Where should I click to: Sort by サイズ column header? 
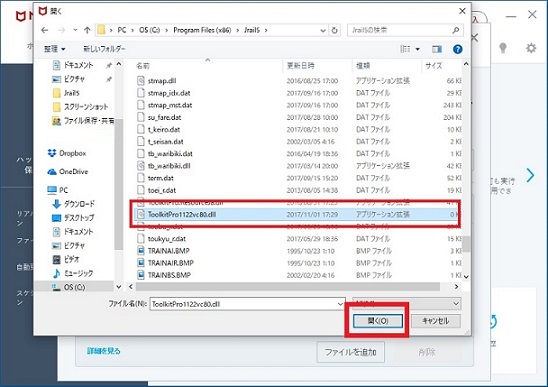tap(434, 66)
